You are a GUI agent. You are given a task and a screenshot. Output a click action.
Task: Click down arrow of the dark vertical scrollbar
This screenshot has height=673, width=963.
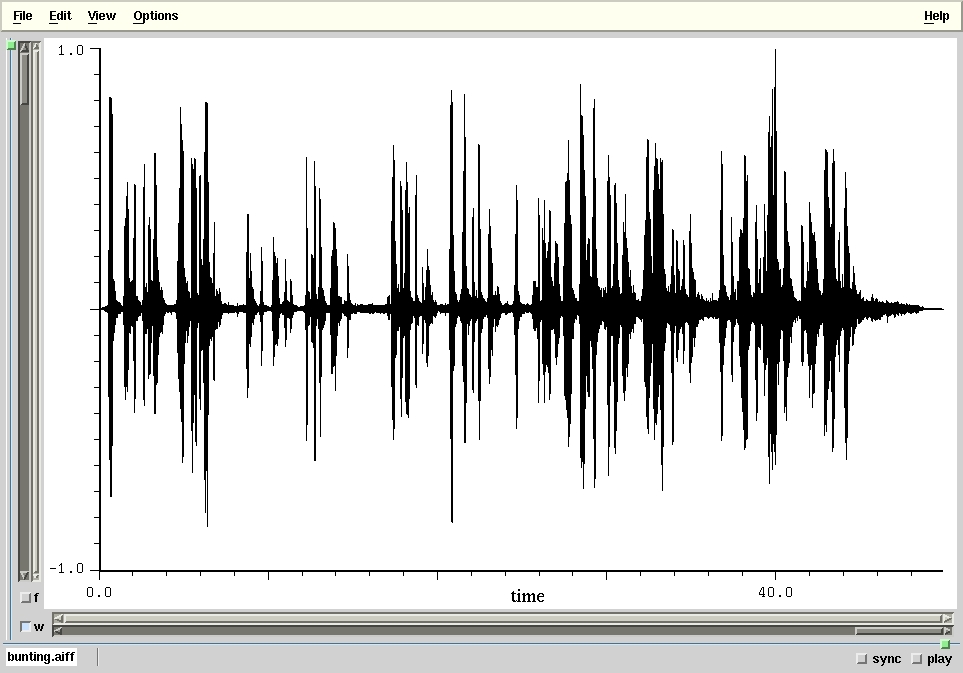pos(25,576)
